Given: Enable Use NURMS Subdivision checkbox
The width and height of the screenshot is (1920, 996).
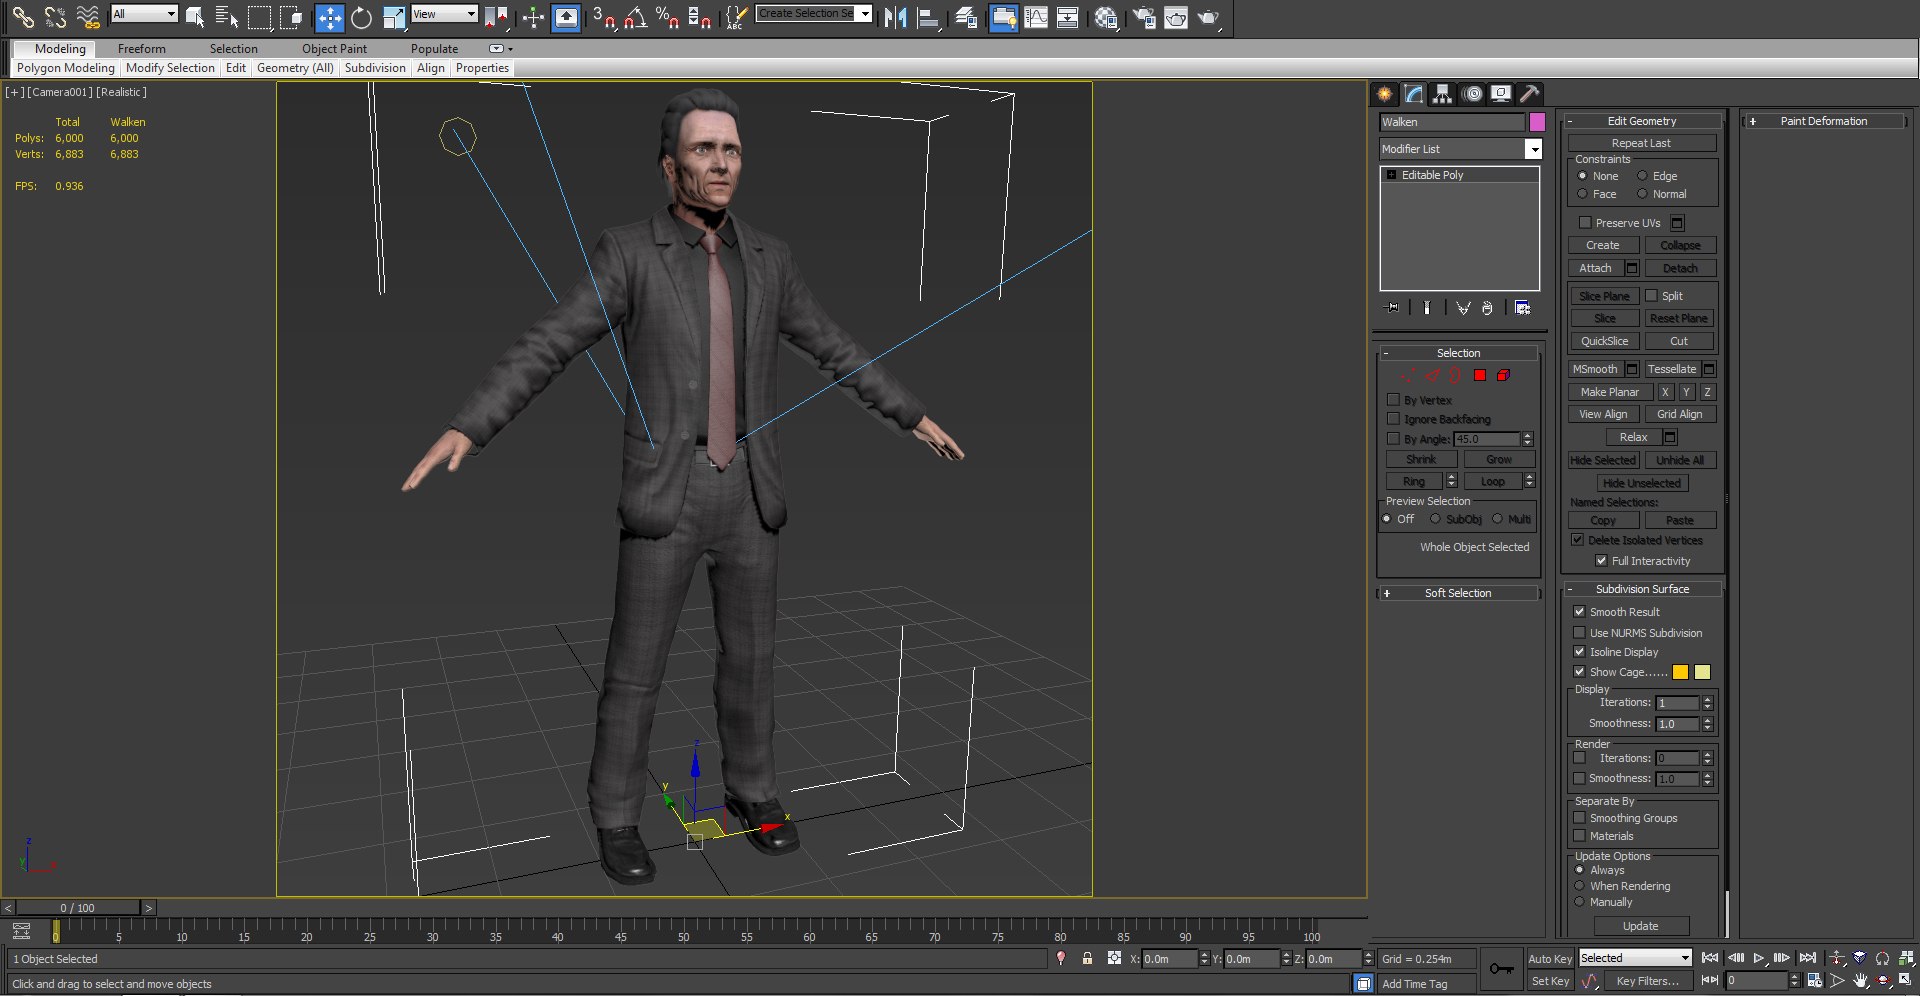Looking at the screenshot, I should [x=1579, y=632].
